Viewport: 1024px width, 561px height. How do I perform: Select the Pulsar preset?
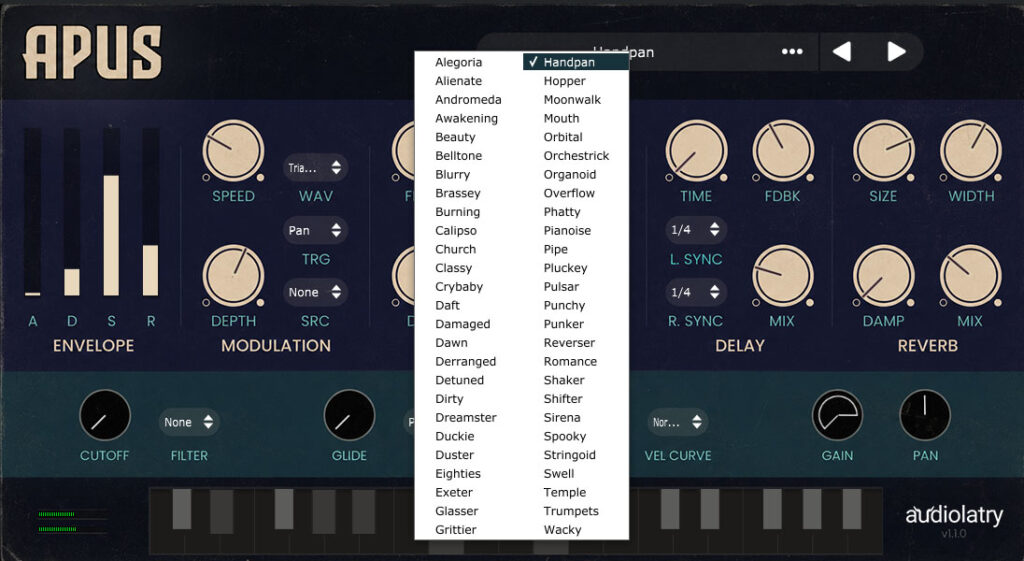point(561,287)
